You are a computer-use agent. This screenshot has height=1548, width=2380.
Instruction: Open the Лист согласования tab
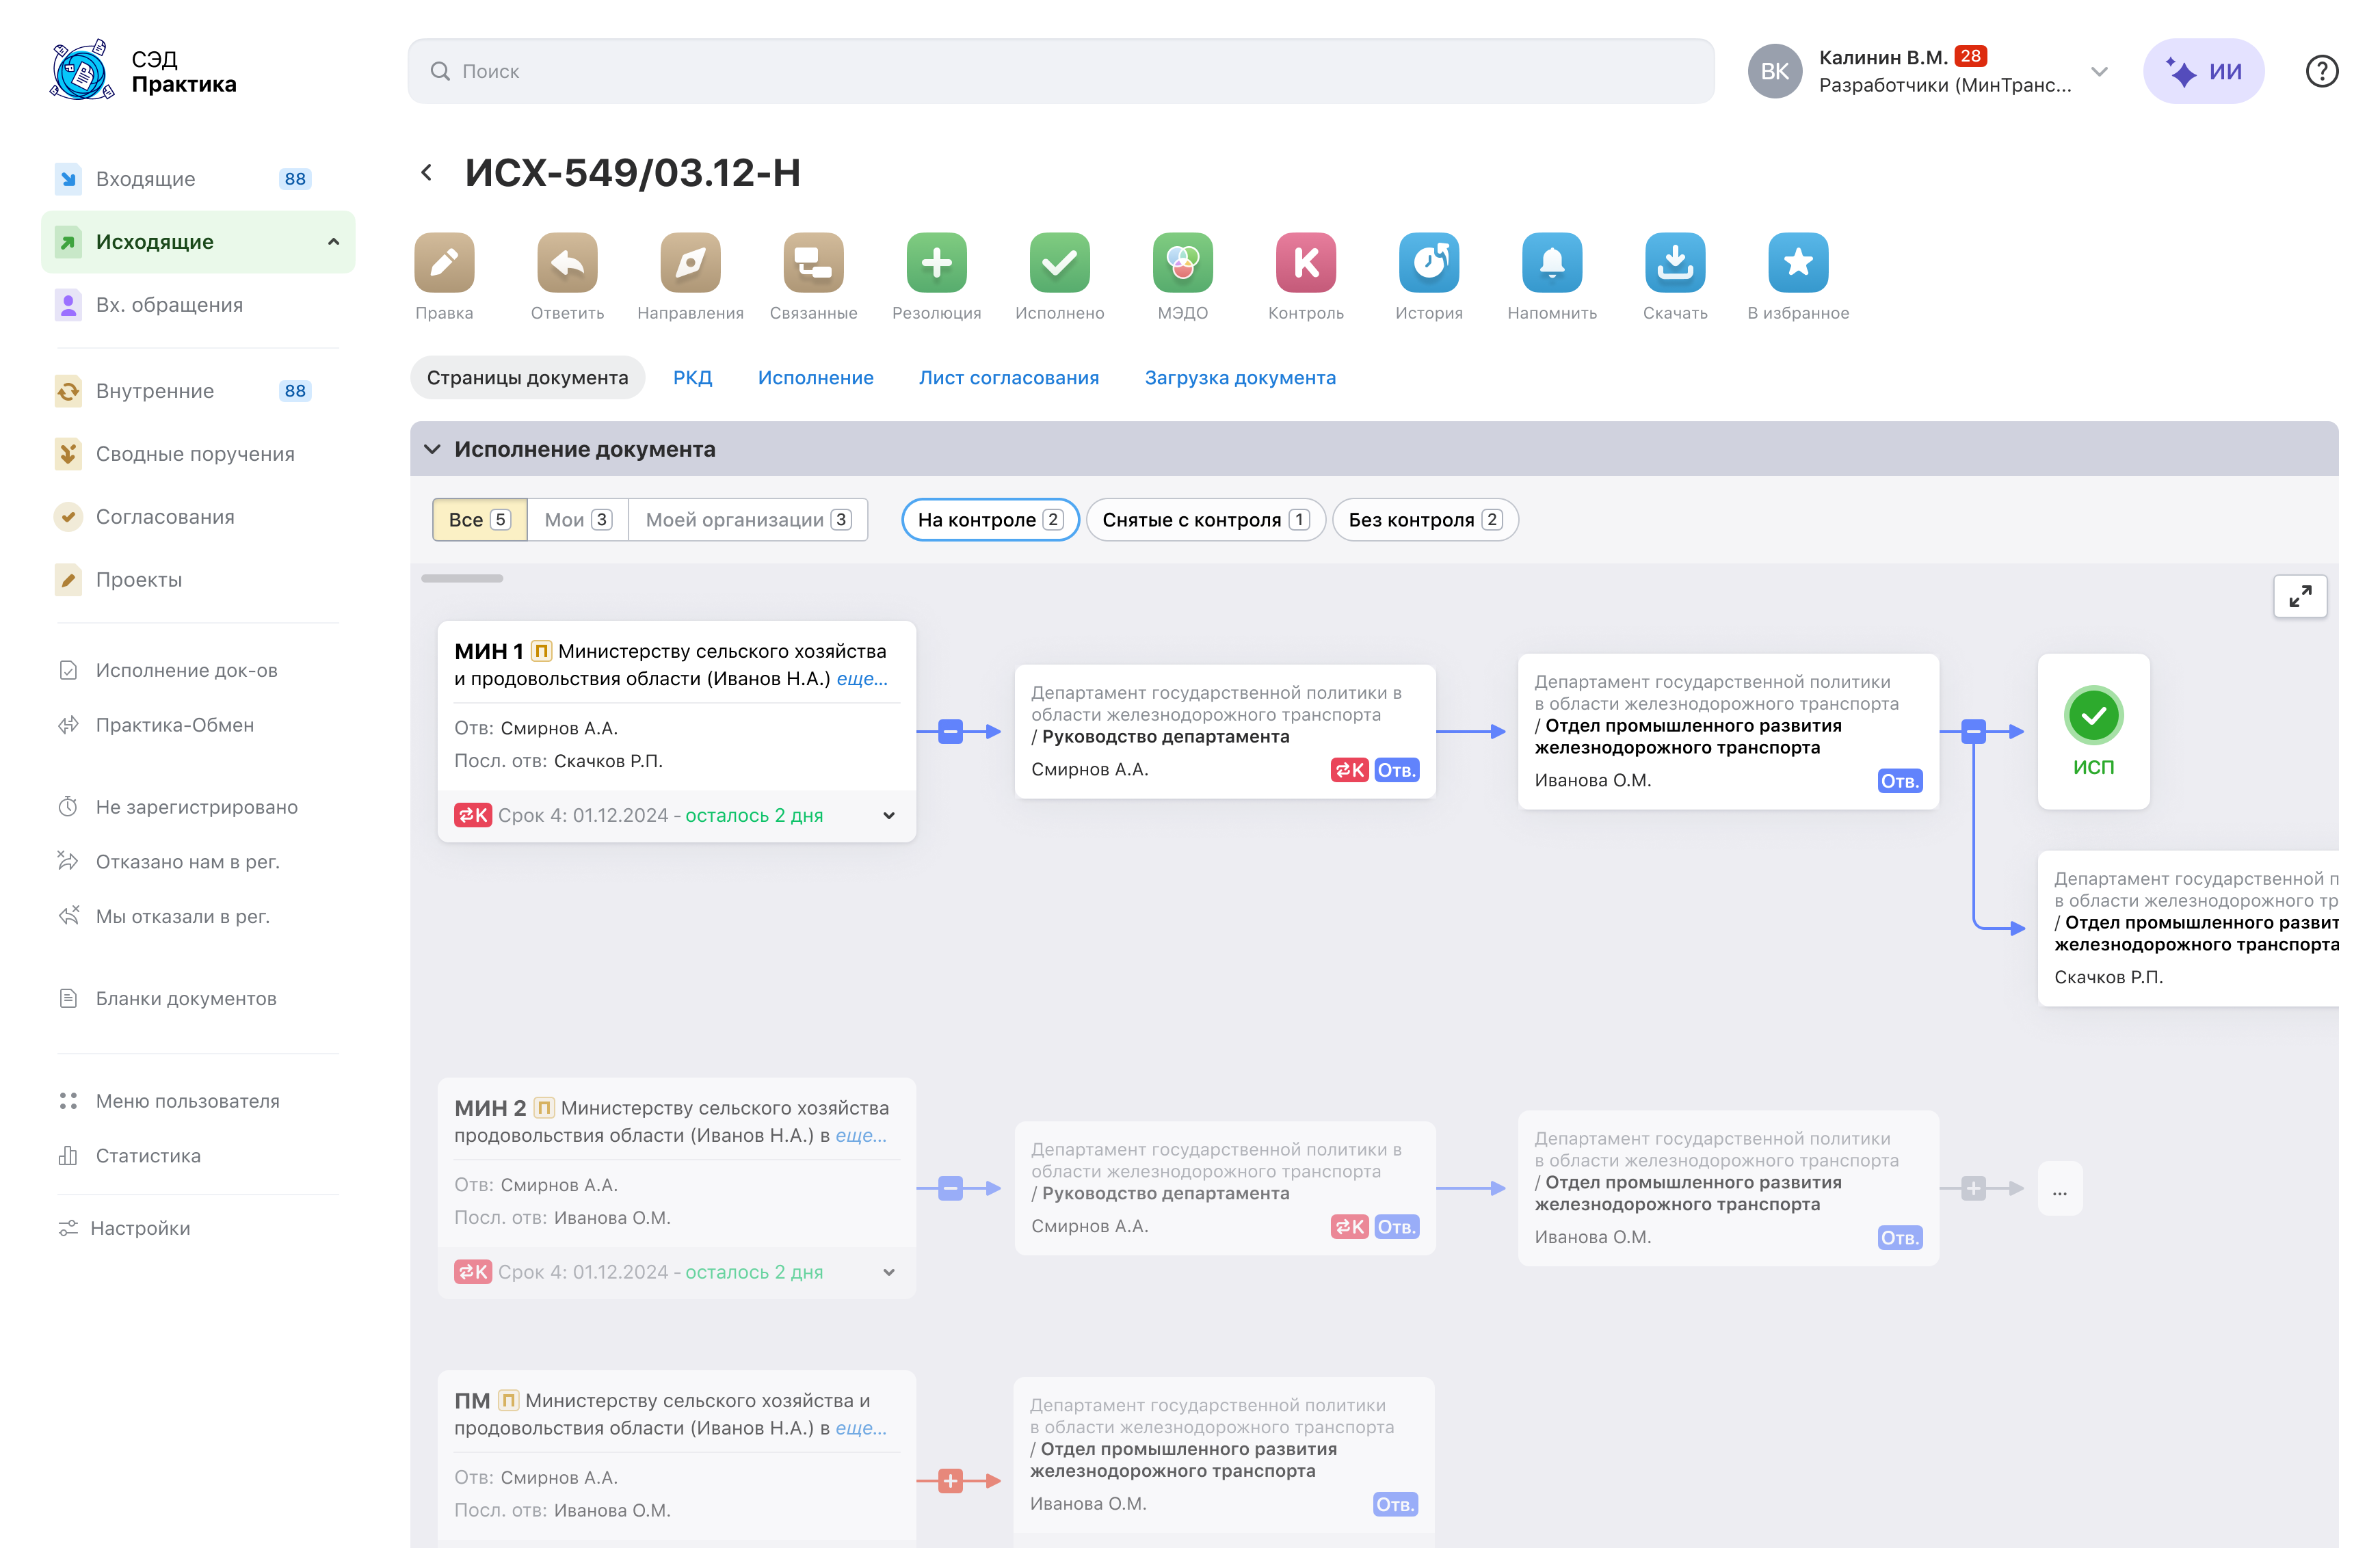click(1008, 378)
